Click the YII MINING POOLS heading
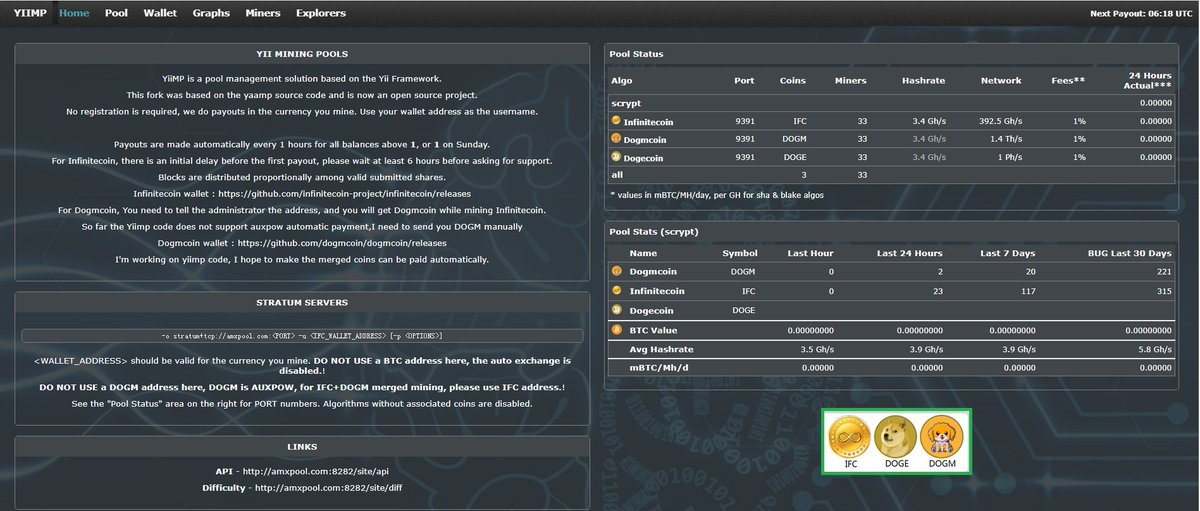 (302, 53)
